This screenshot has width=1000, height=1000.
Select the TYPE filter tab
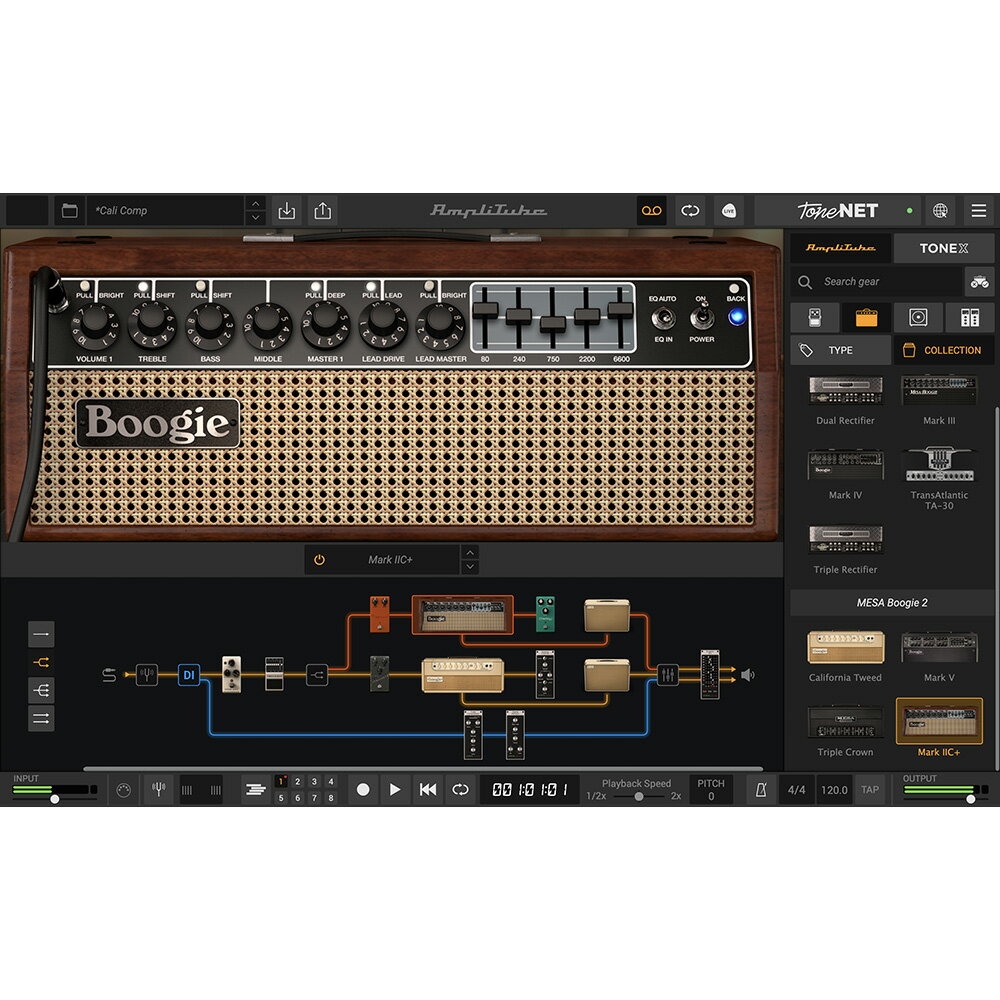click(x=841, y=350)
